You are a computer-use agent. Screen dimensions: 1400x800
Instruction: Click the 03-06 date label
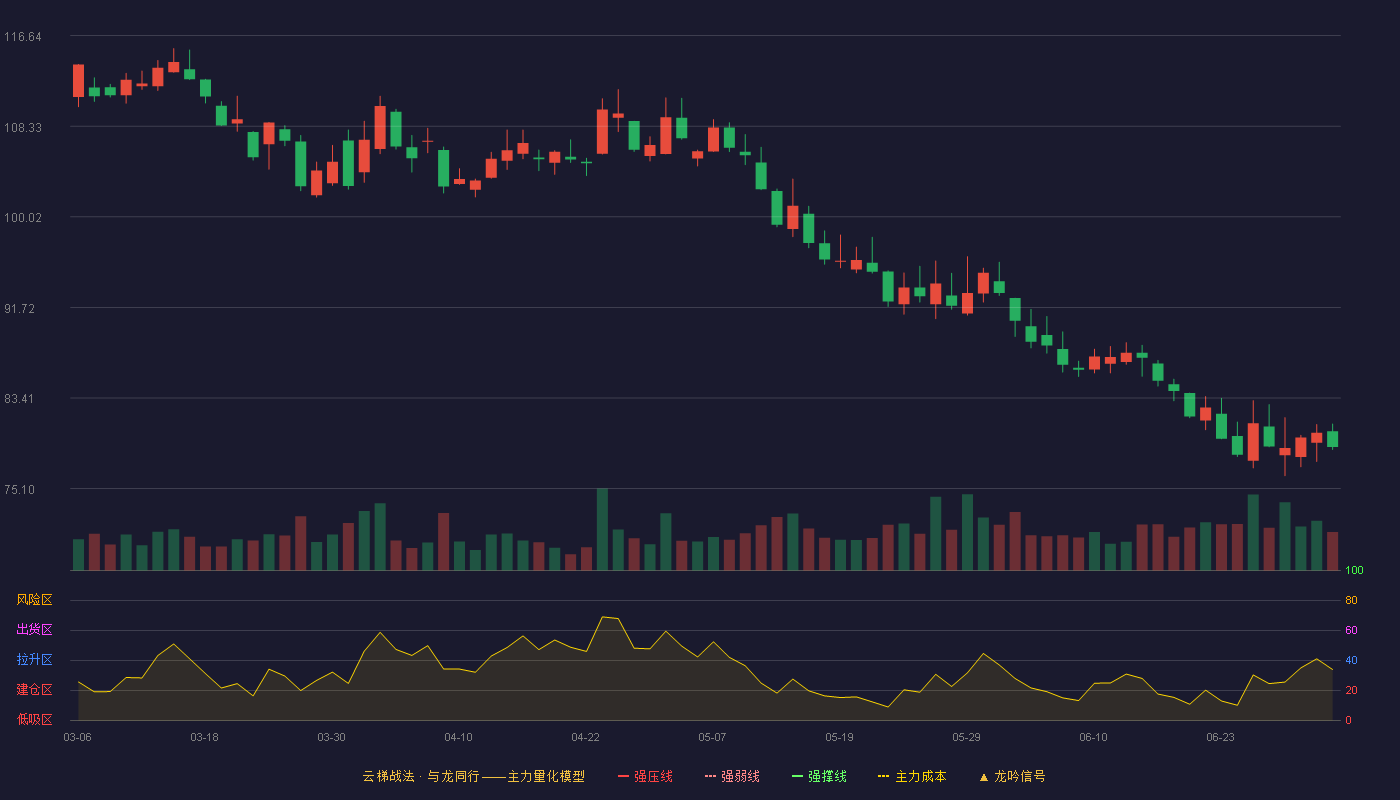78,737
